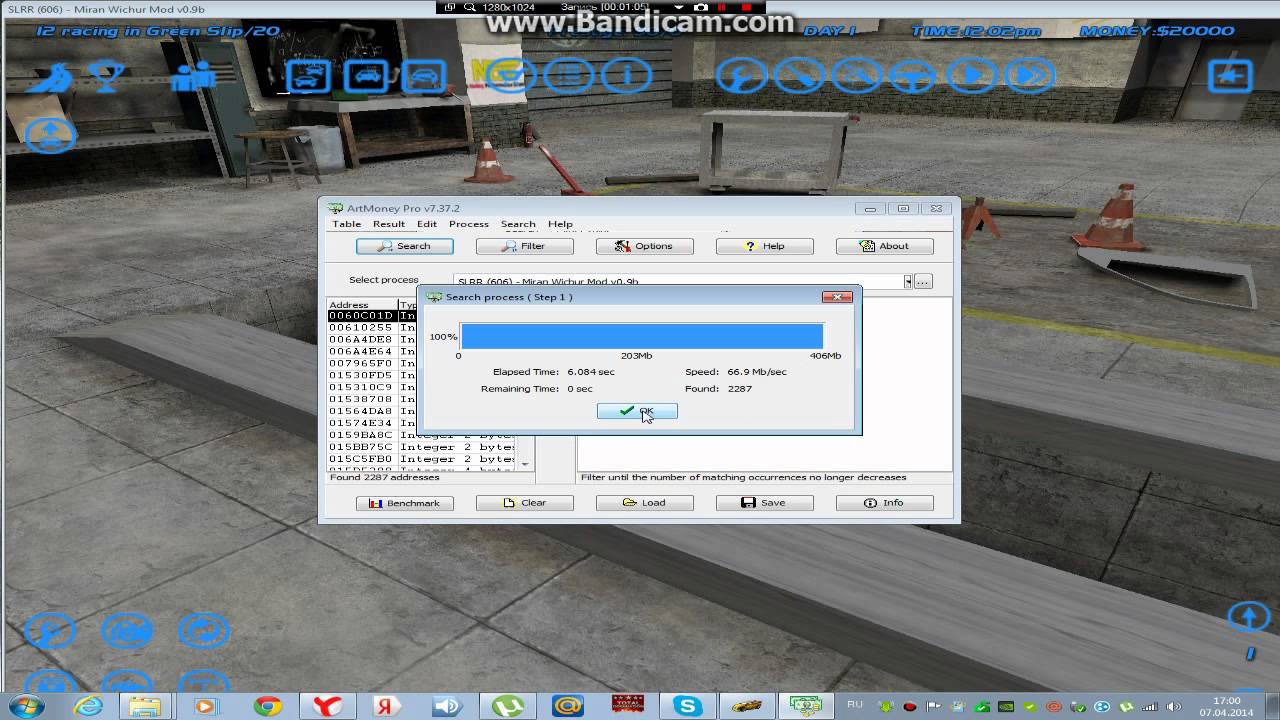This screenshot has width=1280, height=720.
Task: Click the up-arrow icon near game's bottom-right corner
Action: coord(1248,617)
